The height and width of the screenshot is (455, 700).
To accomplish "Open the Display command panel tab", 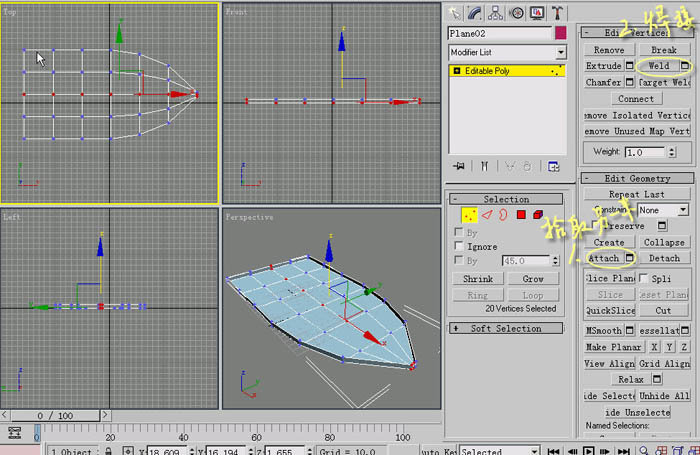I will (537, 13).
